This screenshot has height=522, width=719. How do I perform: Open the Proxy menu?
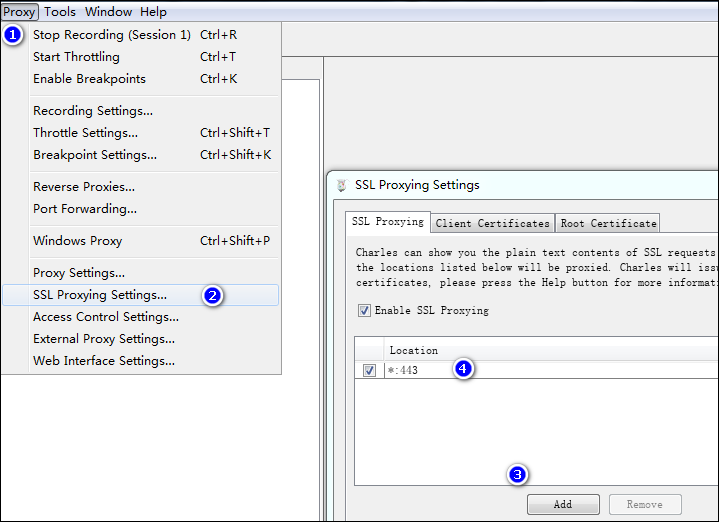tap(19, 11)
